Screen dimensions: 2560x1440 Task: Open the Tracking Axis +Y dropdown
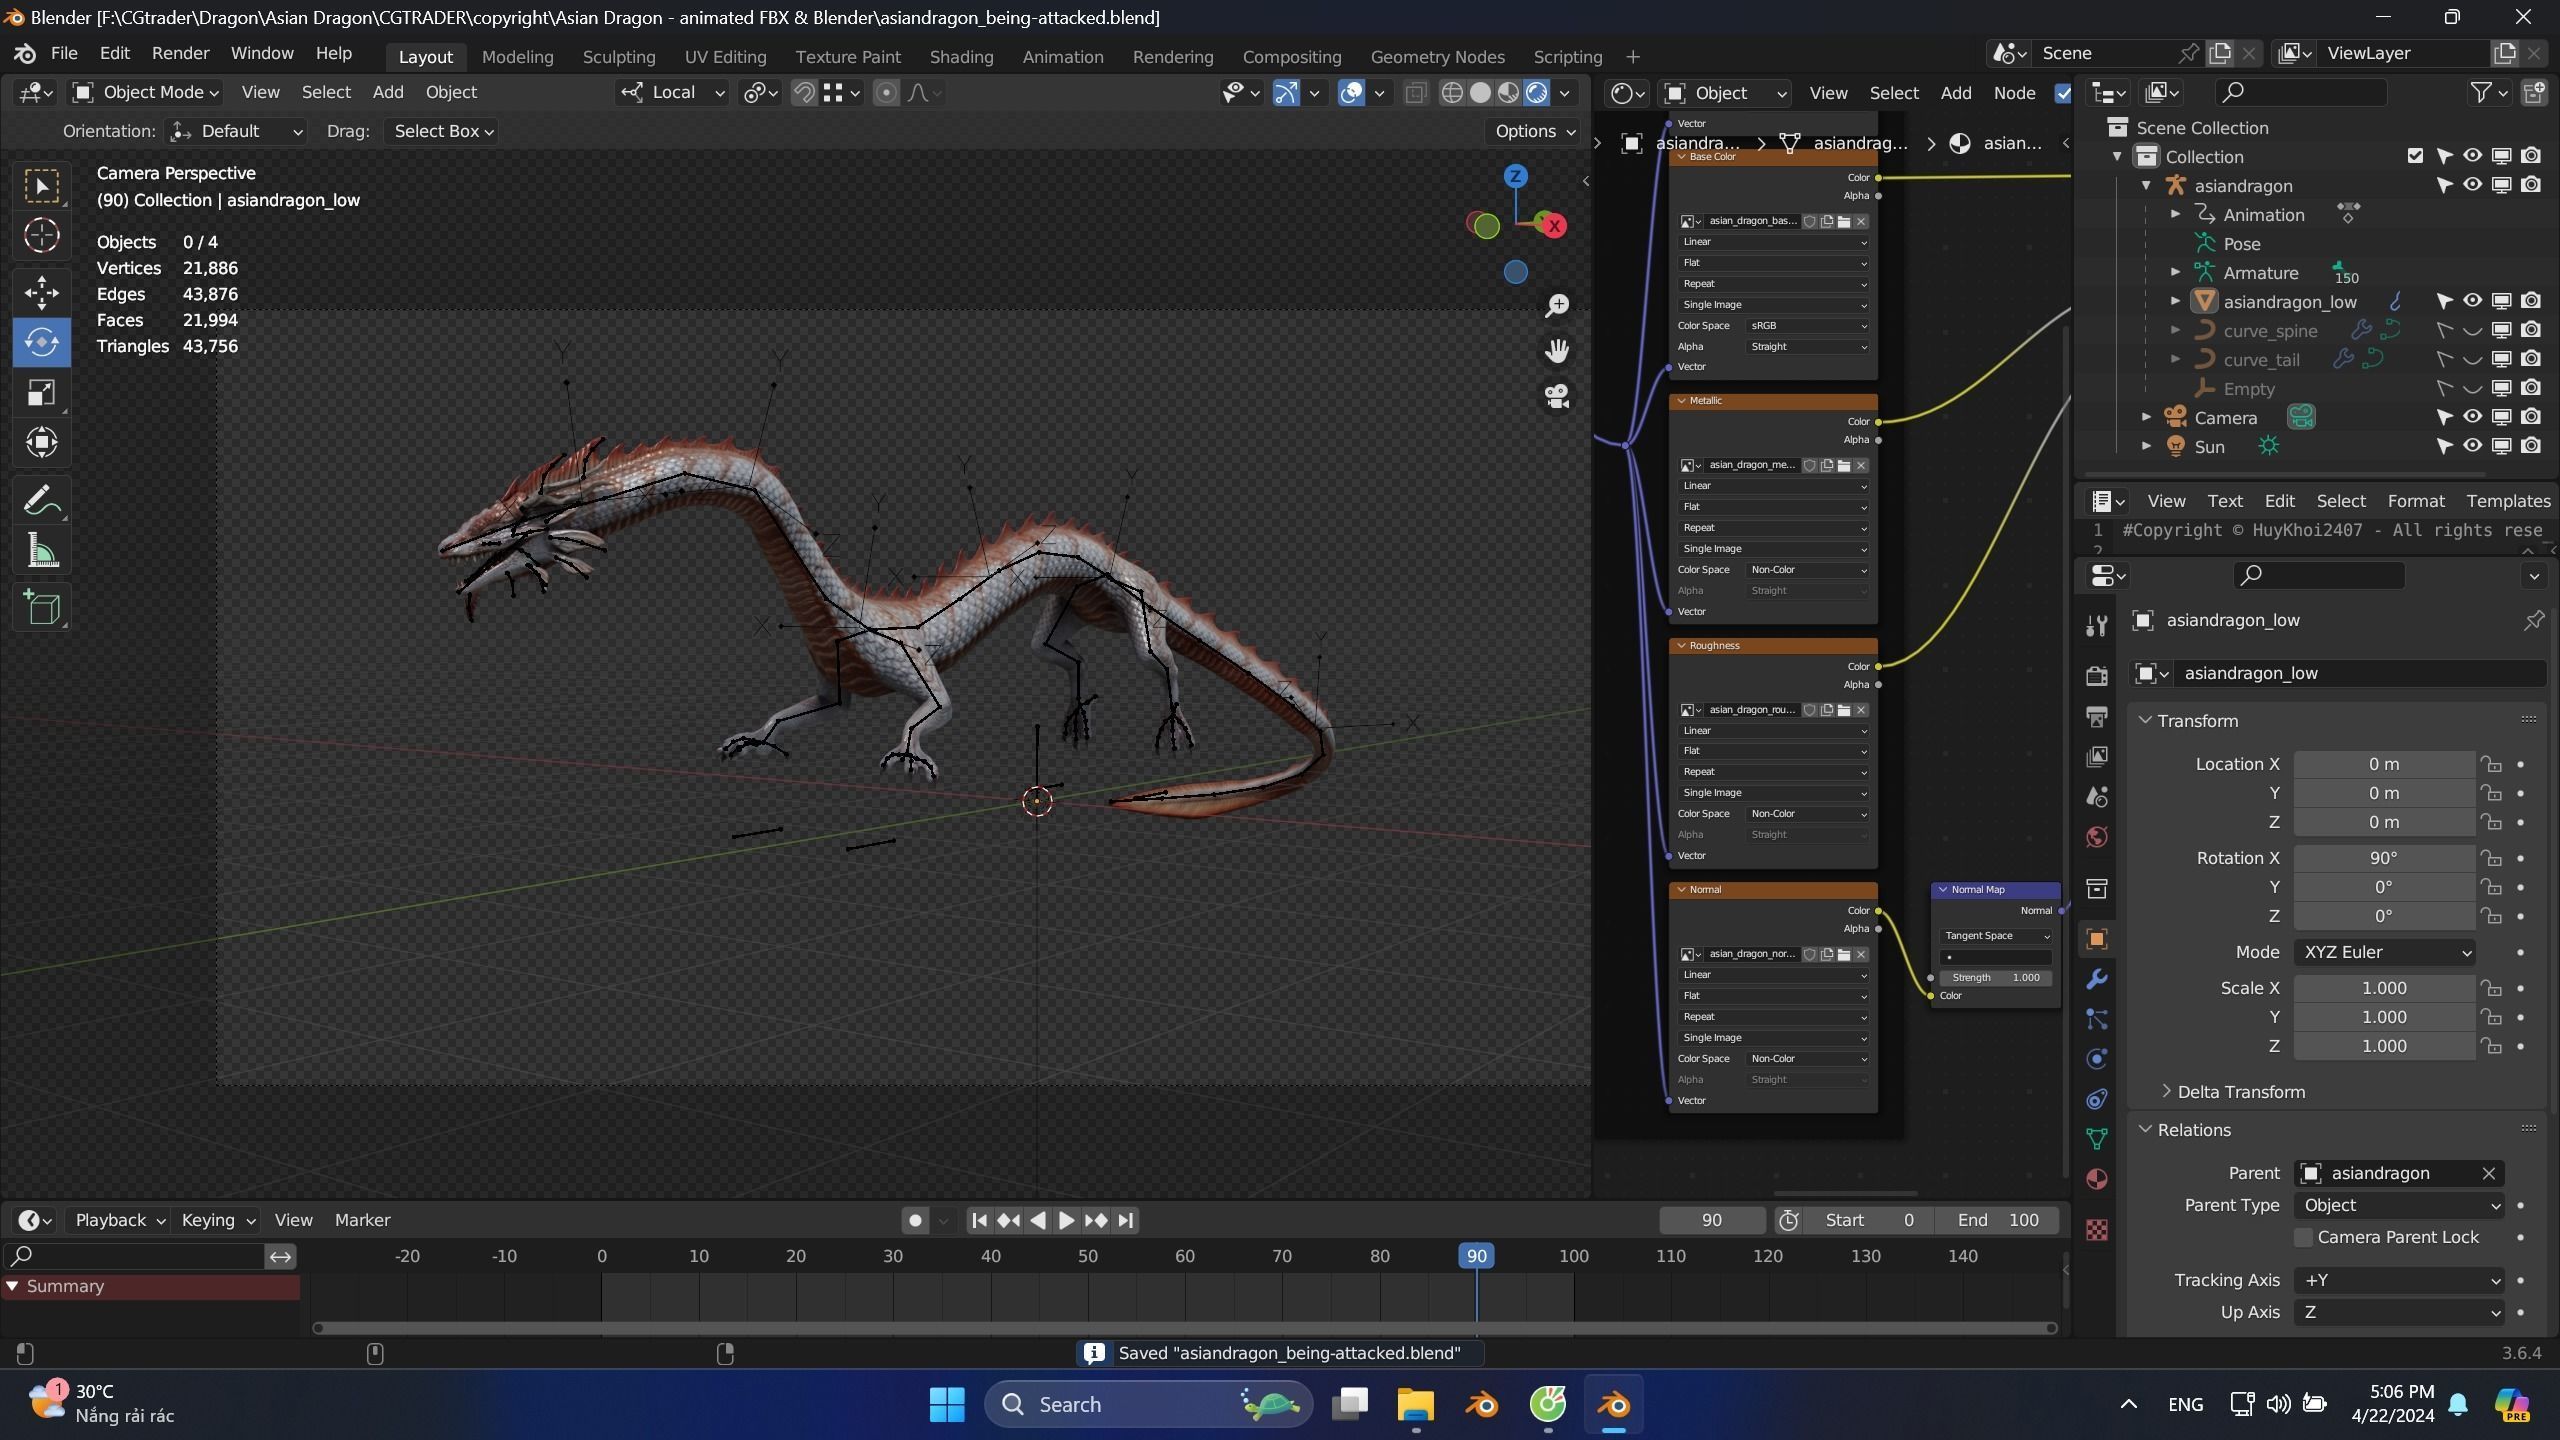2399,1281
